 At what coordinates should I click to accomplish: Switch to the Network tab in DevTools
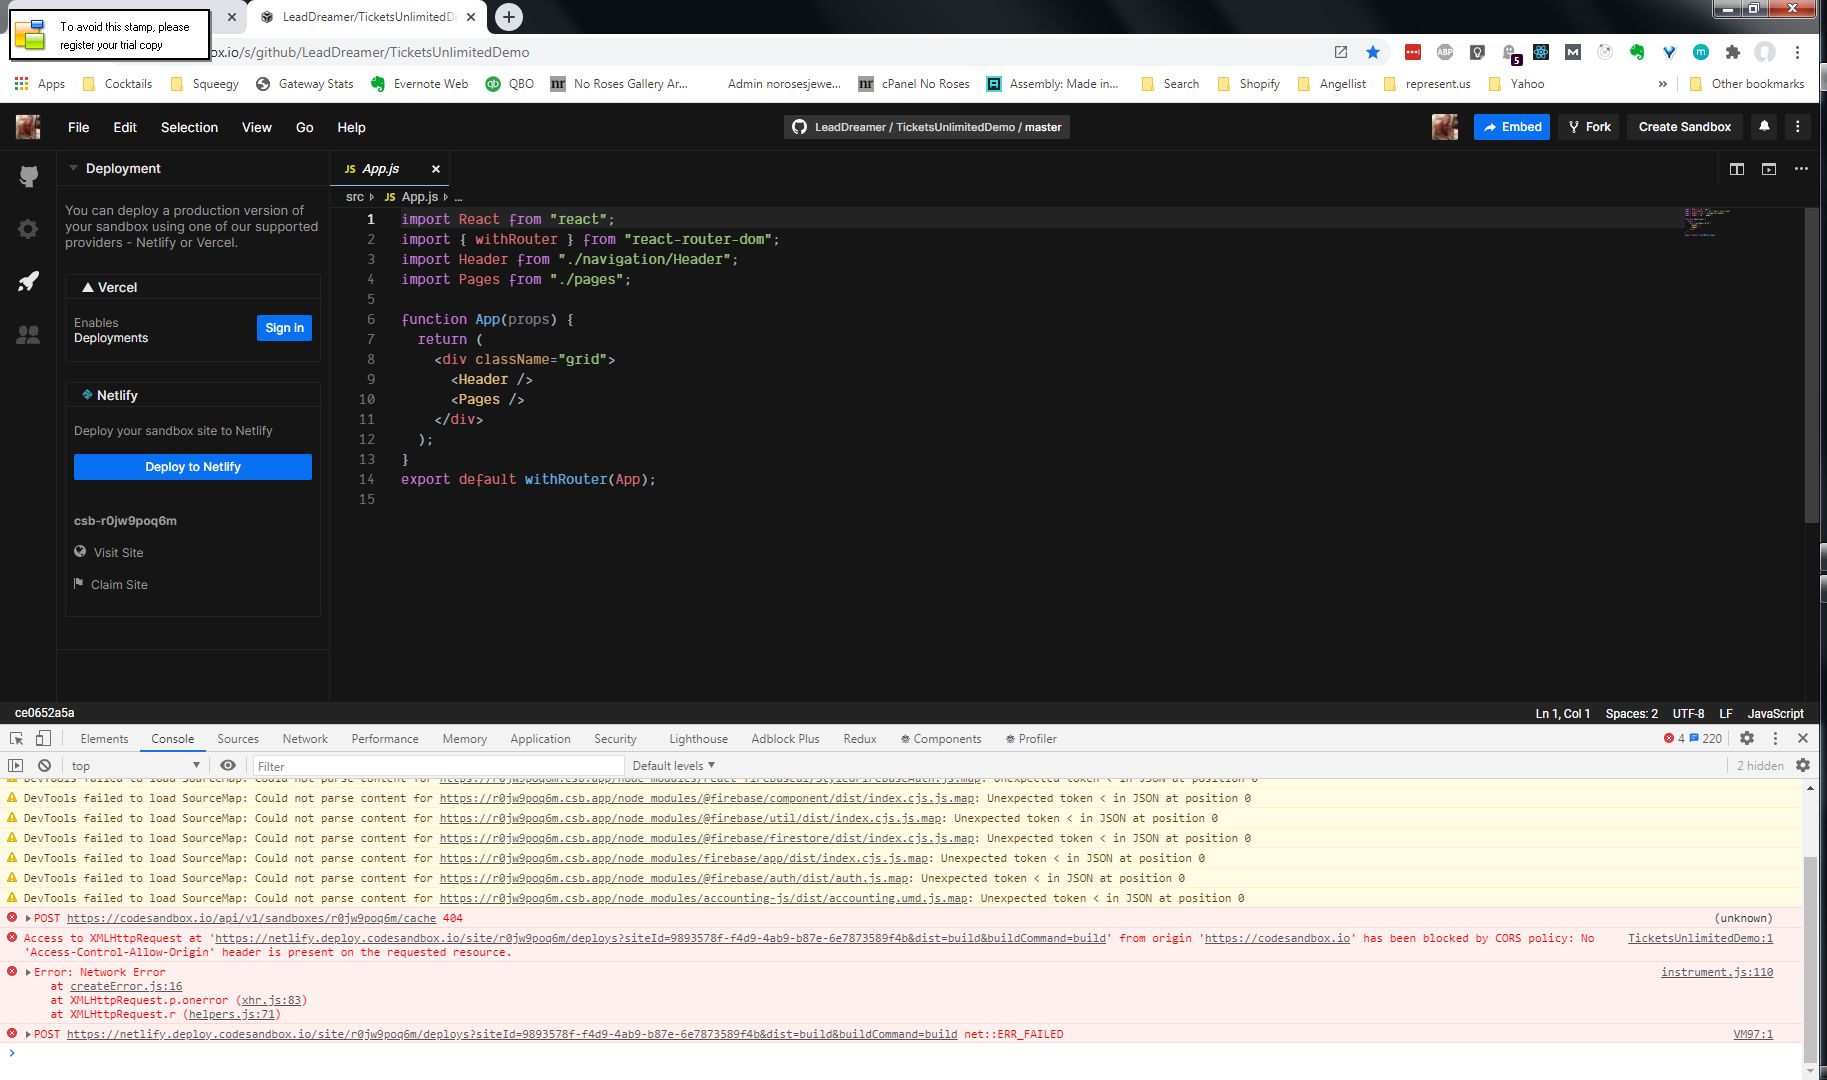click(305, 738)
